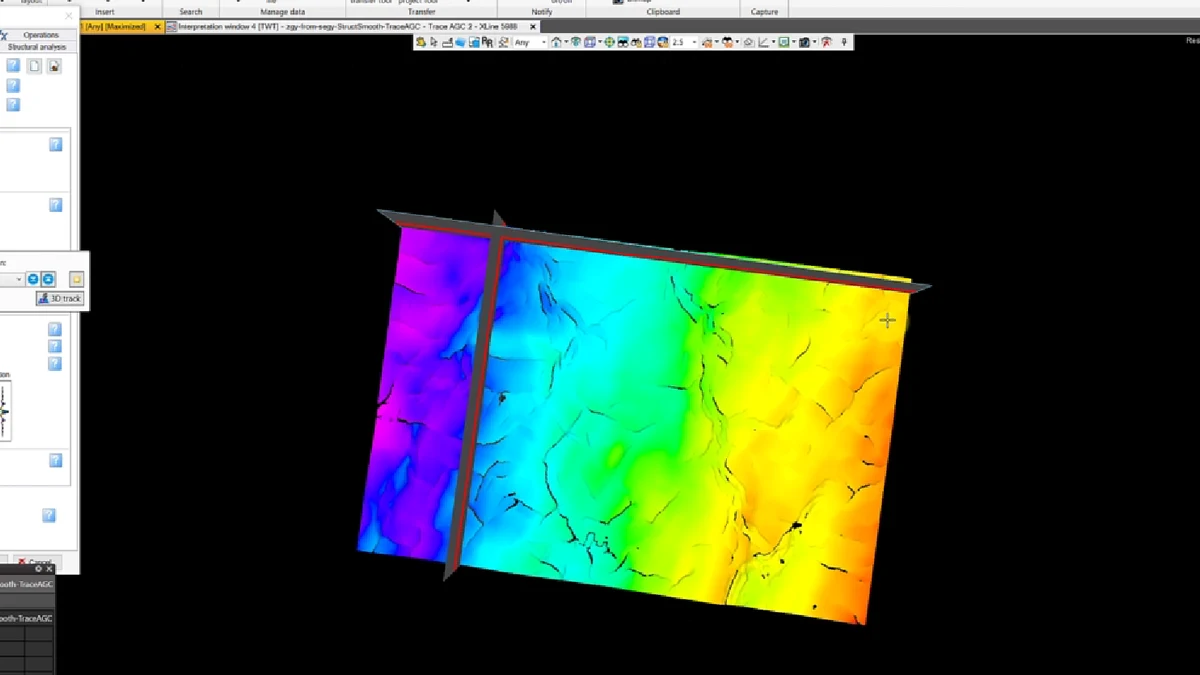Click the icon left of the 2.5 field
Image resolution: width=1200 pixels, height=675 pixels.
pyautogui.click(x=663, y=42)
